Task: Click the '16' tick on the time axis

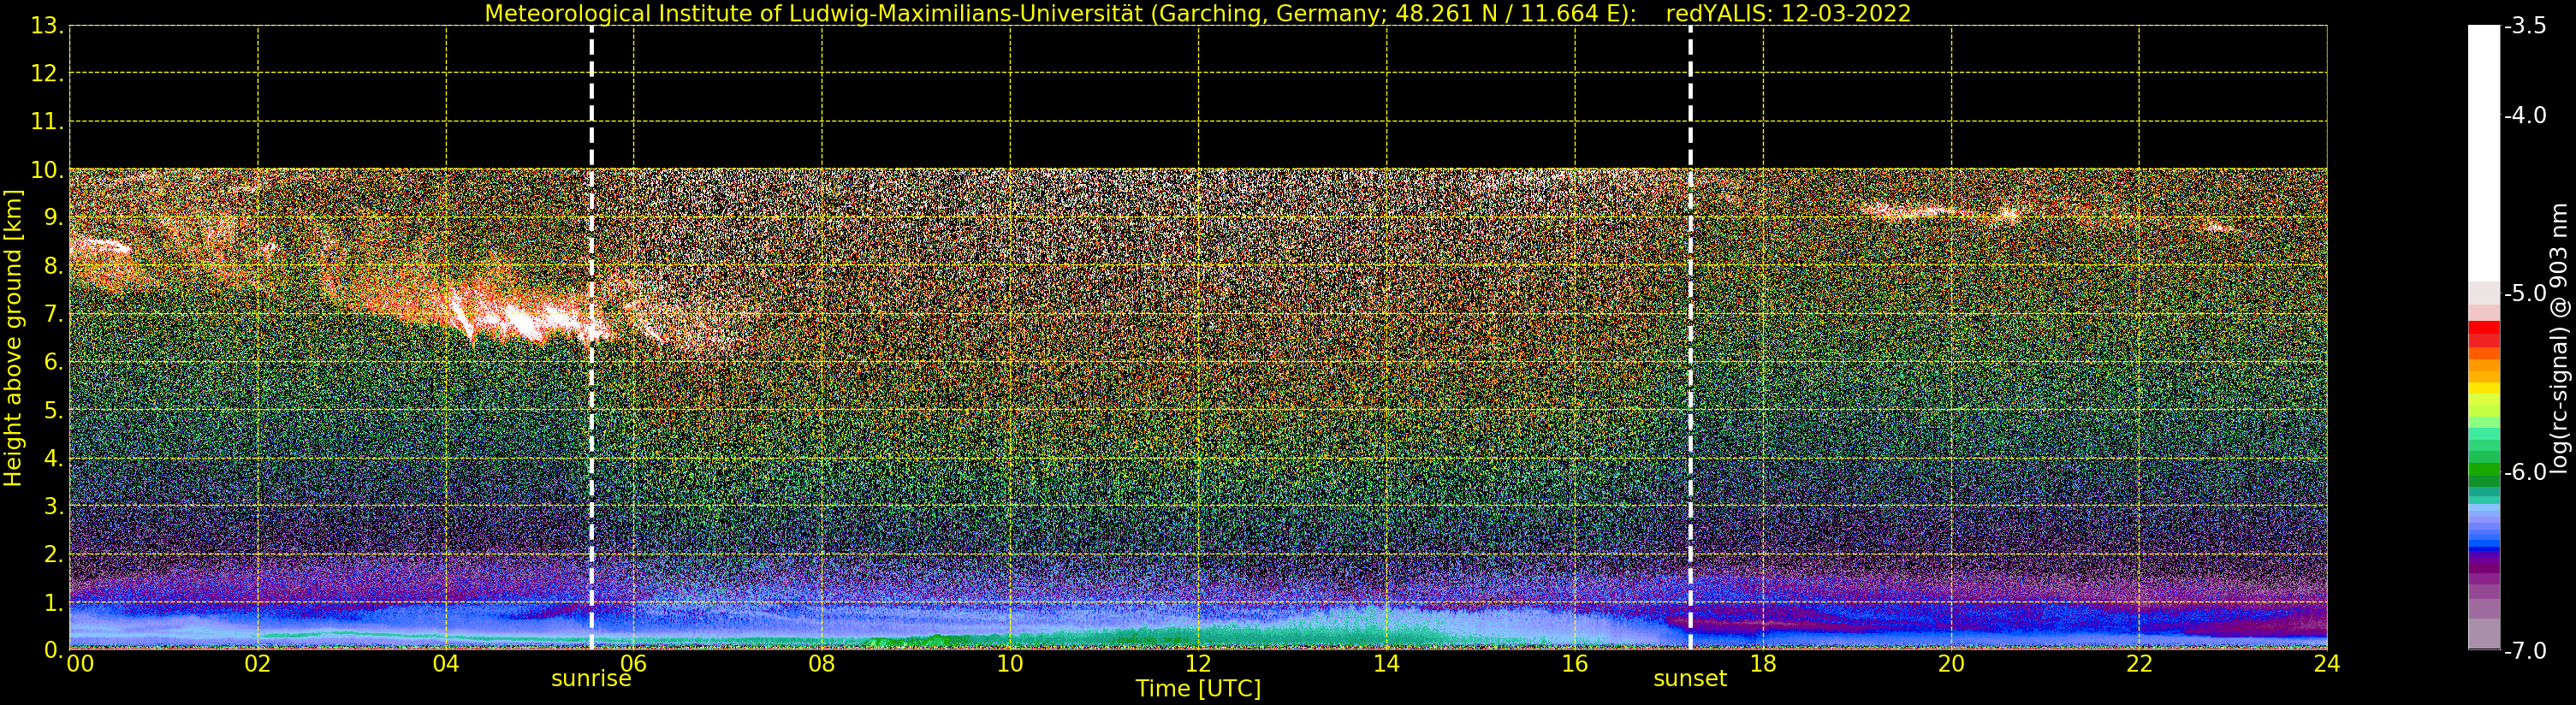Action: [x=1575, y=663]
